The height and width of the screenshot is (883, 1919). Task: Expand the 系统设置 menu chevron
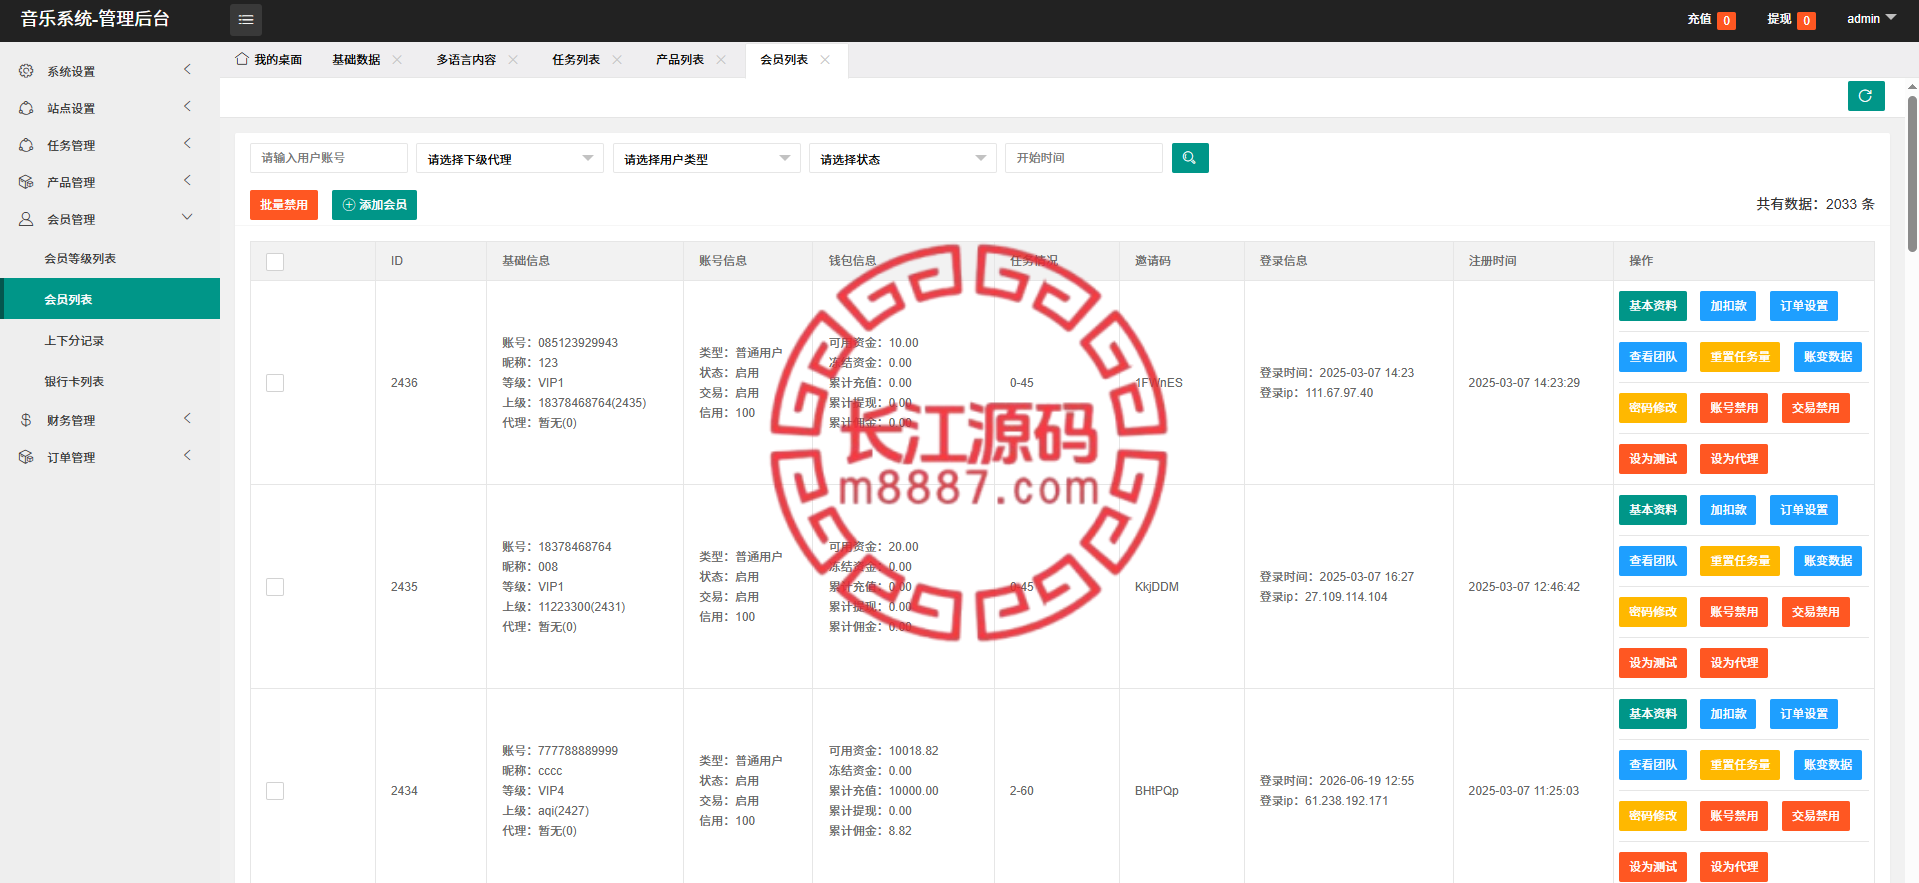(187, 69)
